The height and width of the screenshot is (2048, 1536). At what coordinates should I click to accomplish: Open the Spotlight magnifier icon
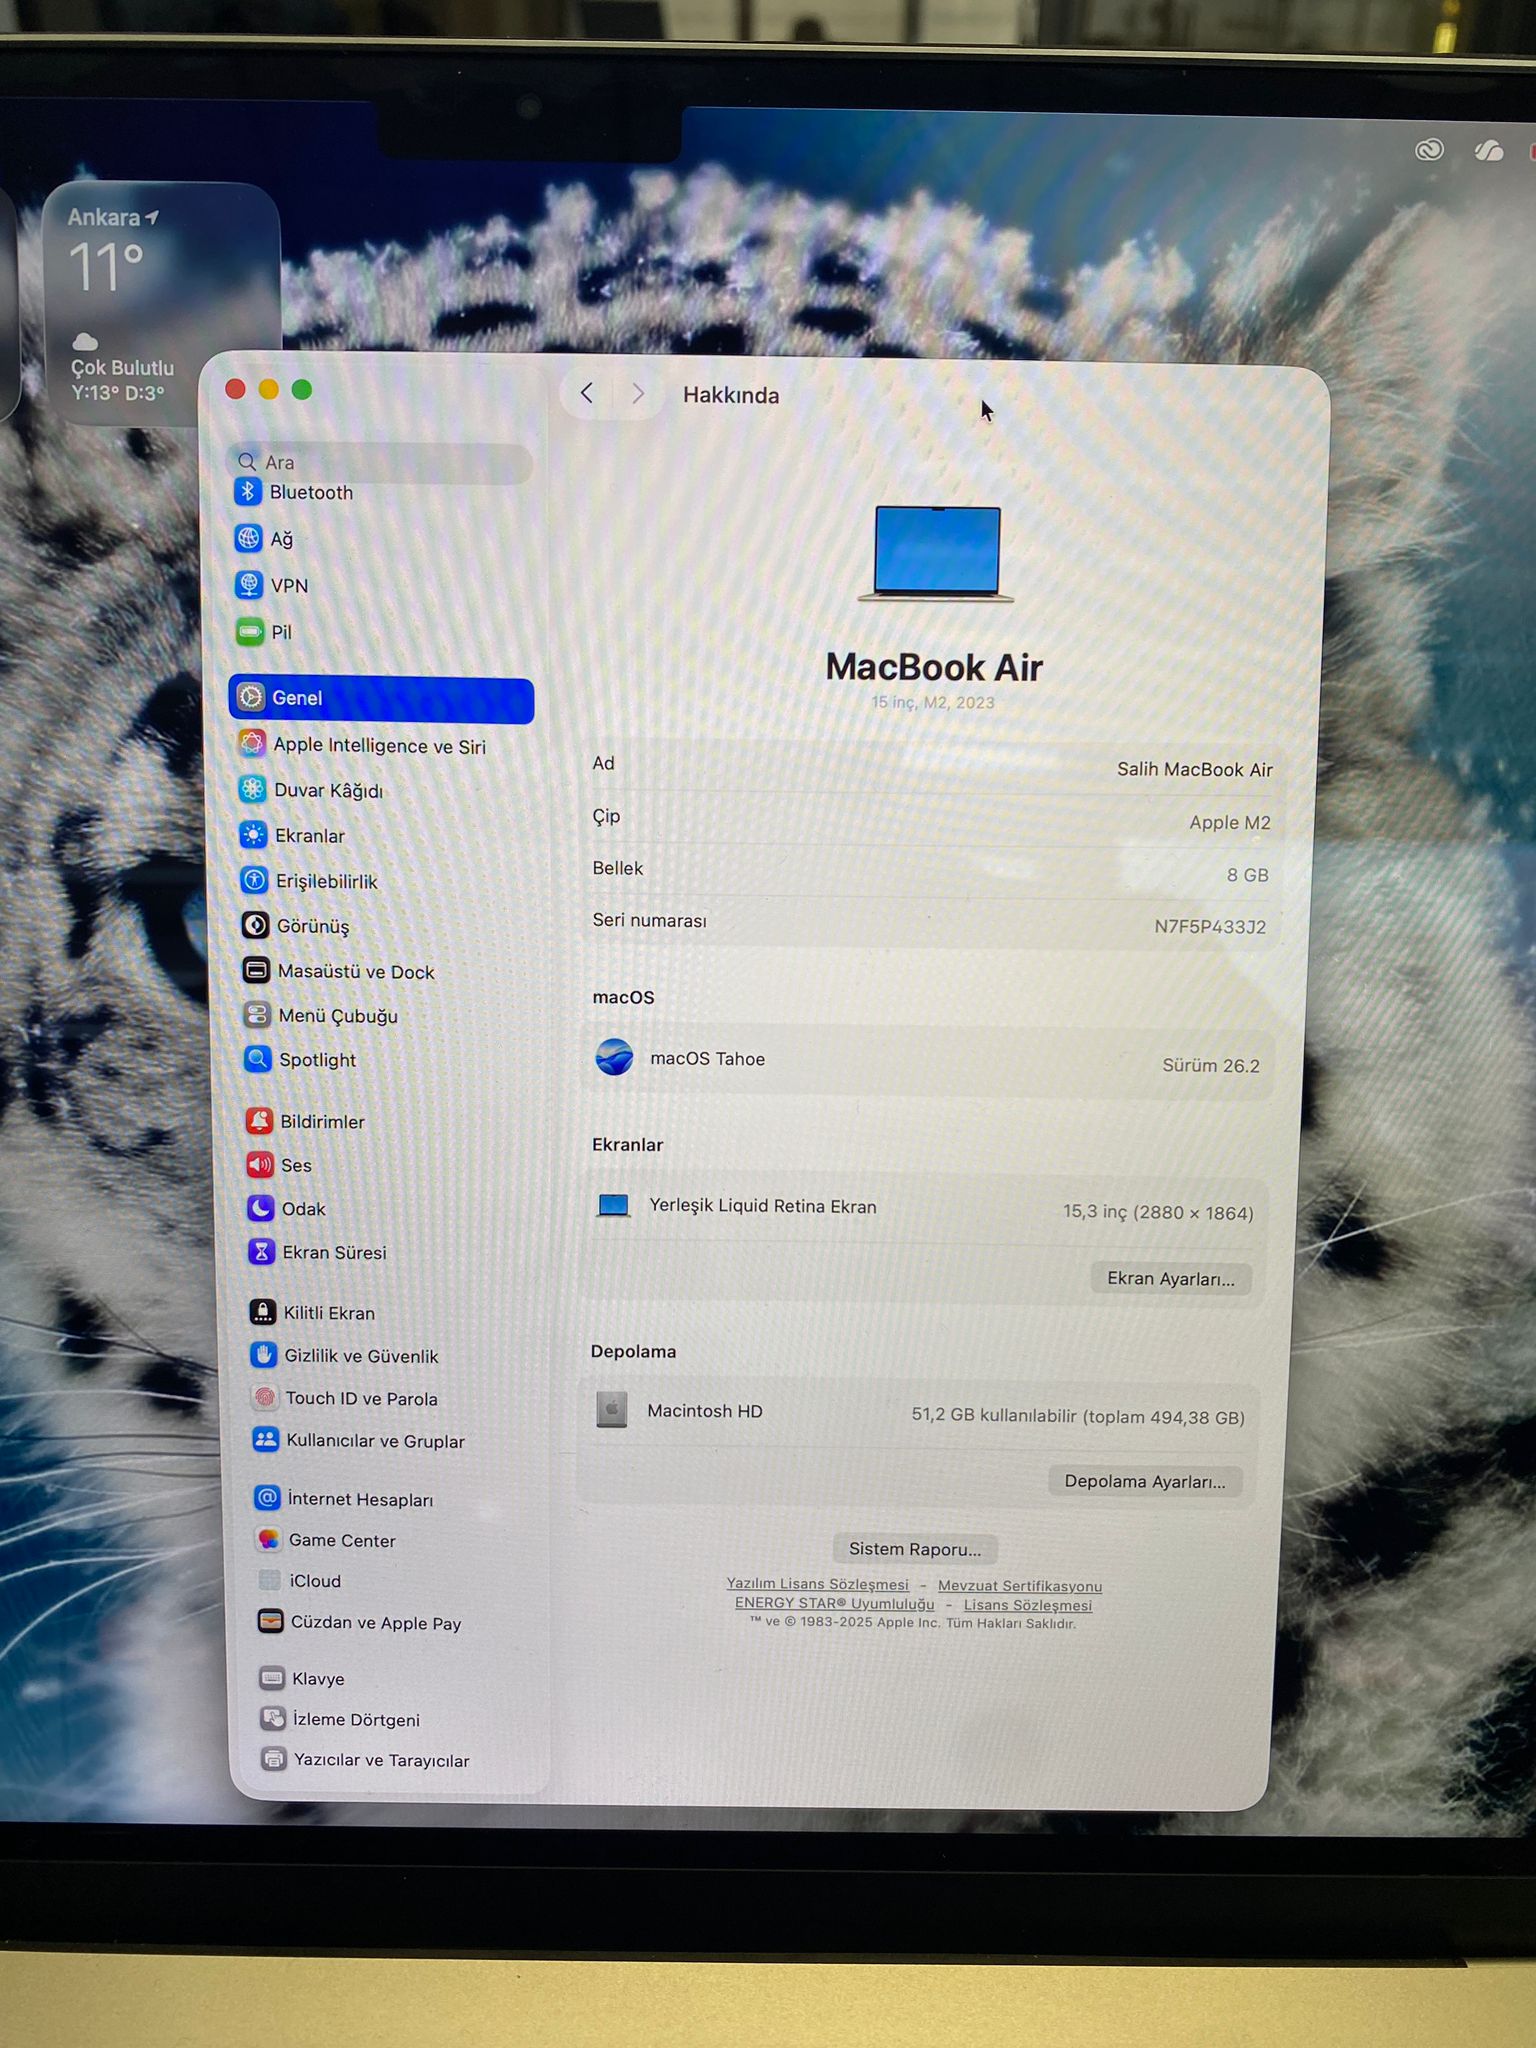pos(258,1059)
